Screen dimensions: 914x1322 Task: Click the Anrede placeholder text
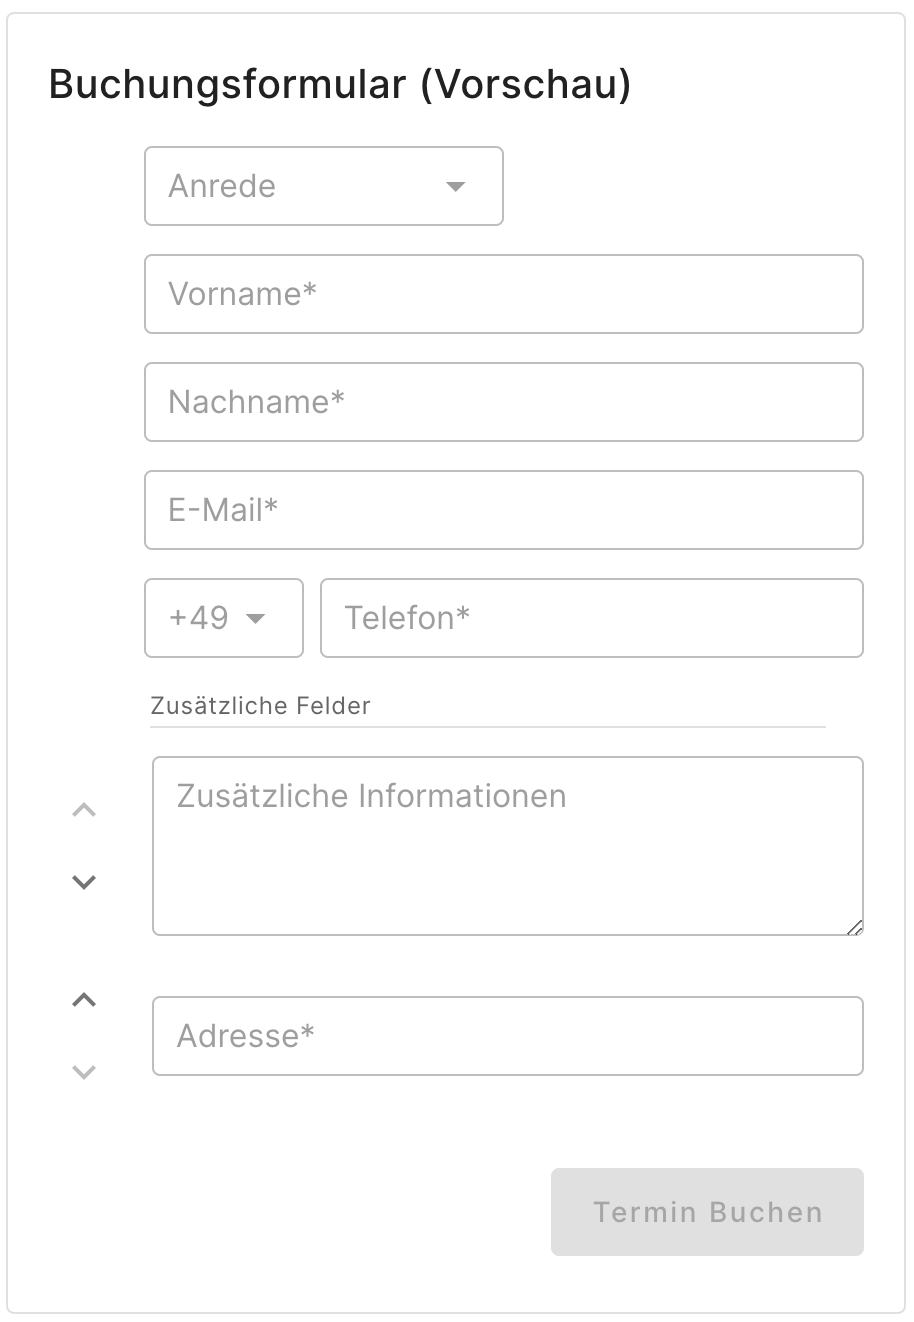(x=221, y=186)
